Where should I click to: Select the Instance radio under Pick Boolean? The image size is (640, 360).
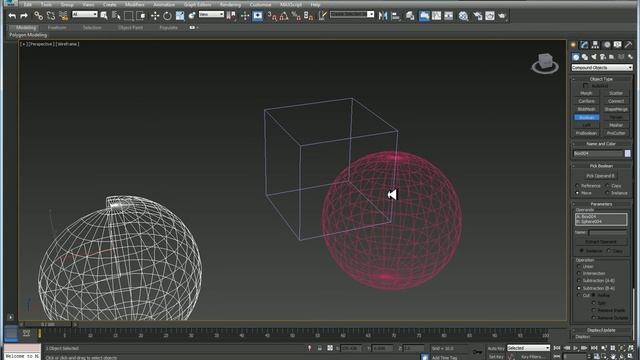tap(608, 193)
